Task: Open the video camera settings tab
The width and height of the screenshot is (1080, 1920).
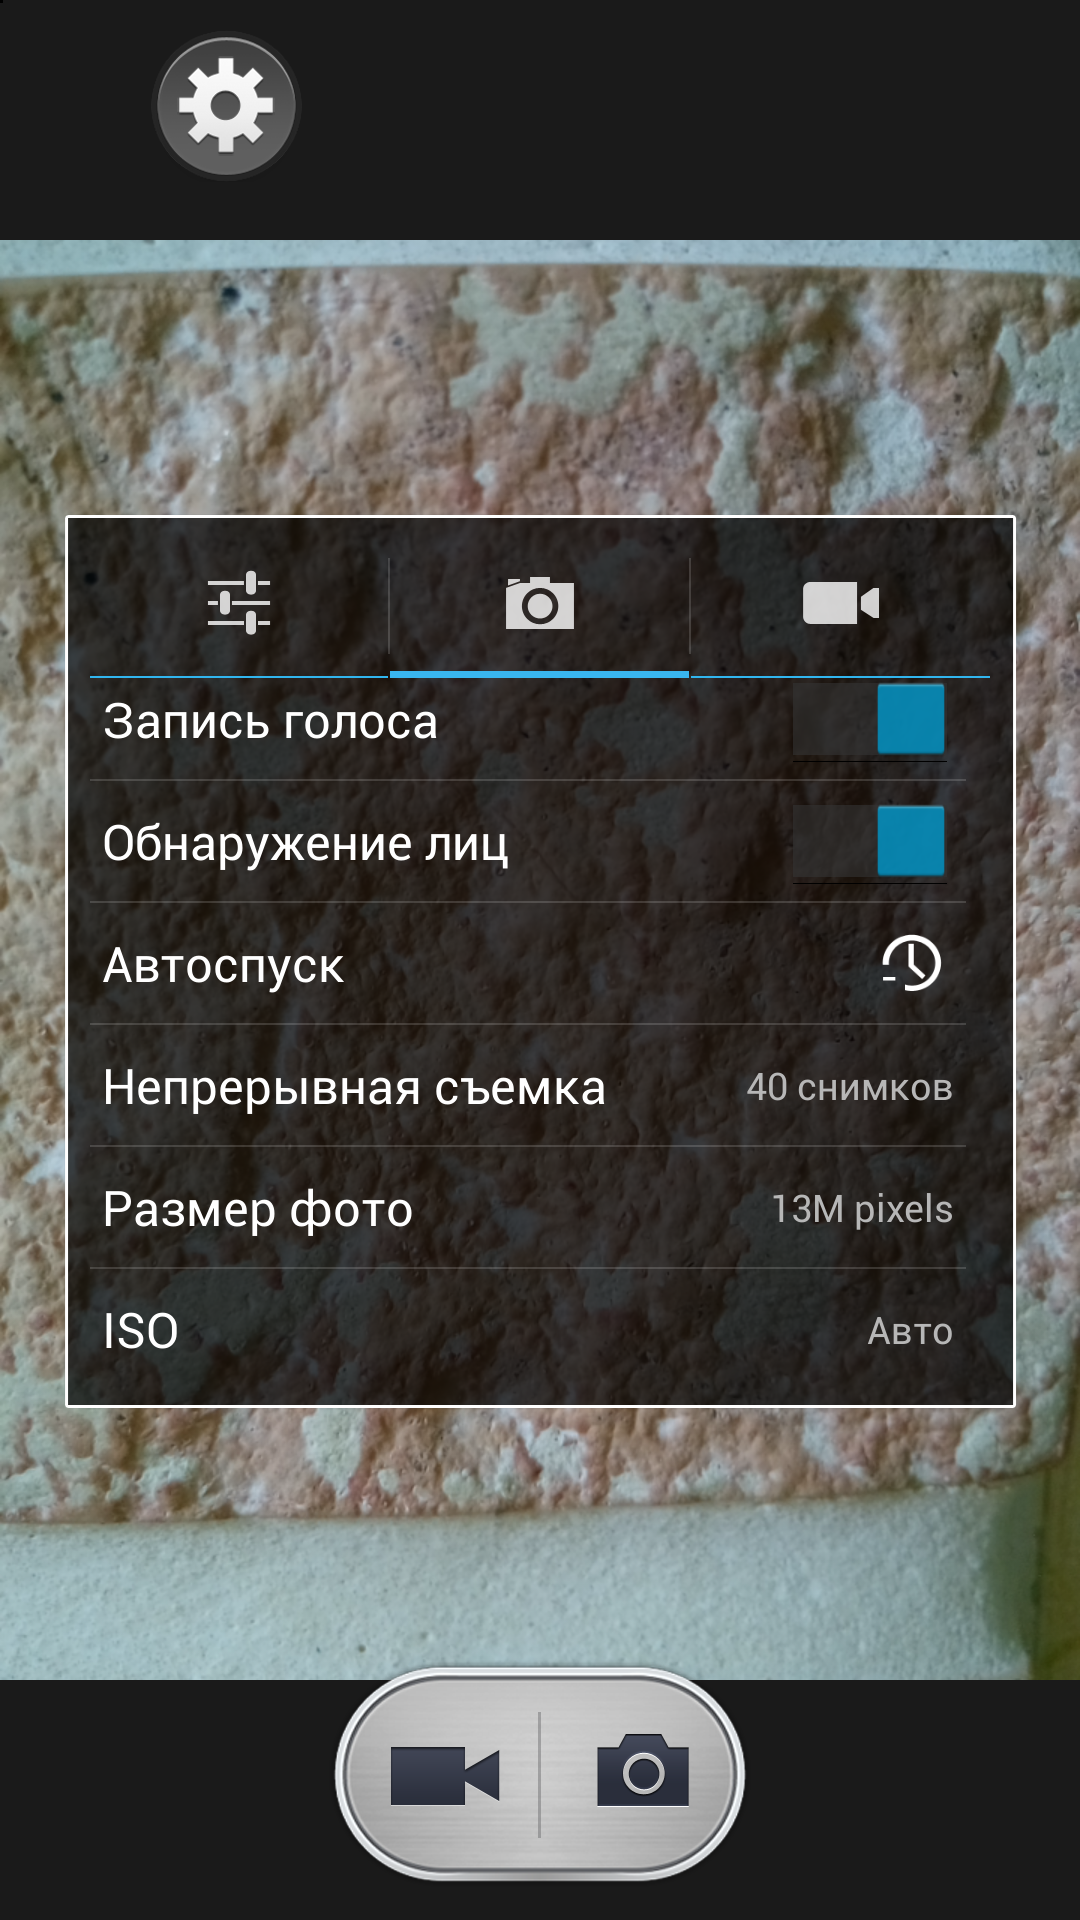Action: (841, 603)
